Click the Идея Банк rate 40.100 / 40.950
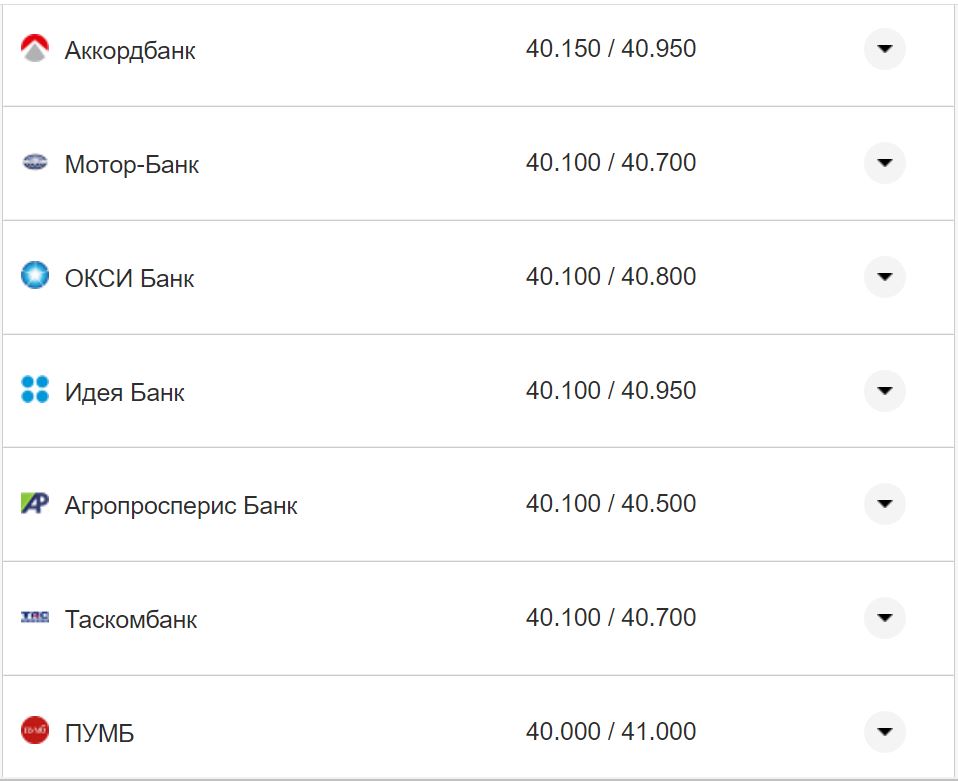Image resolution: width=958 pixels, height=781 pixels. [x=610, y=390]
